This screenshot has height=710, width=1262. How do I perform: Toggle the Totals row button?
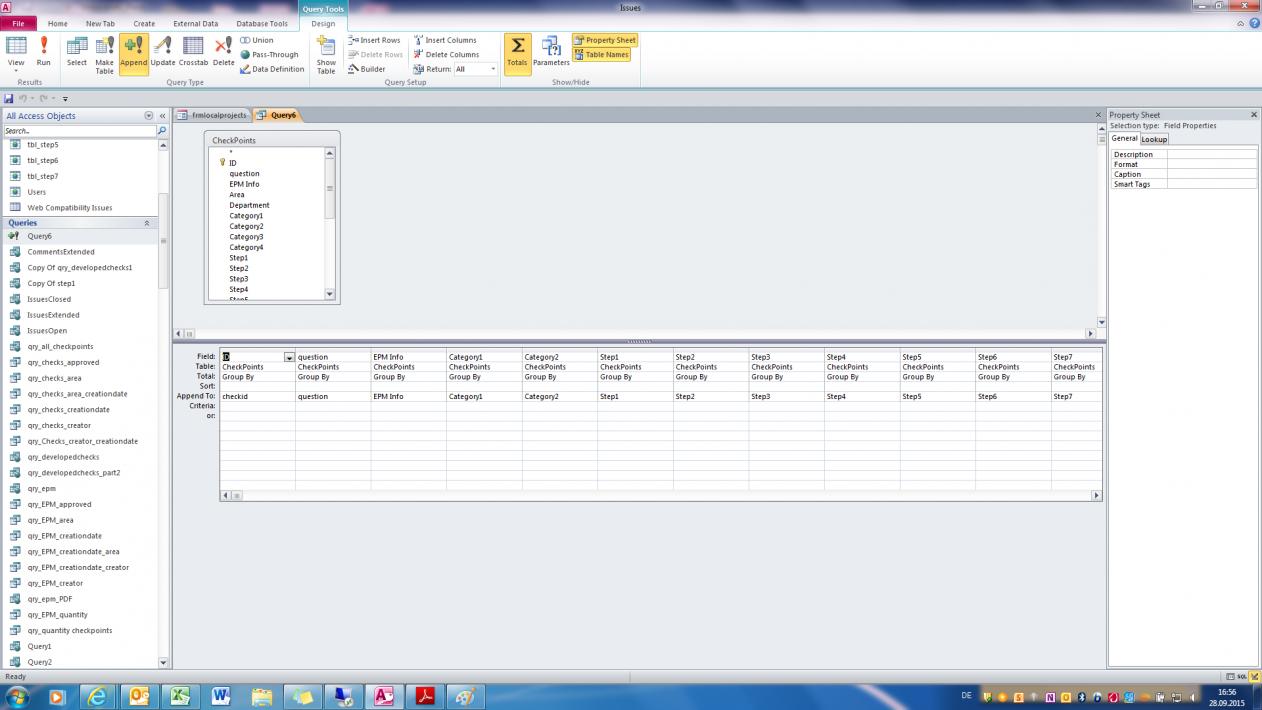click(517, 52)
